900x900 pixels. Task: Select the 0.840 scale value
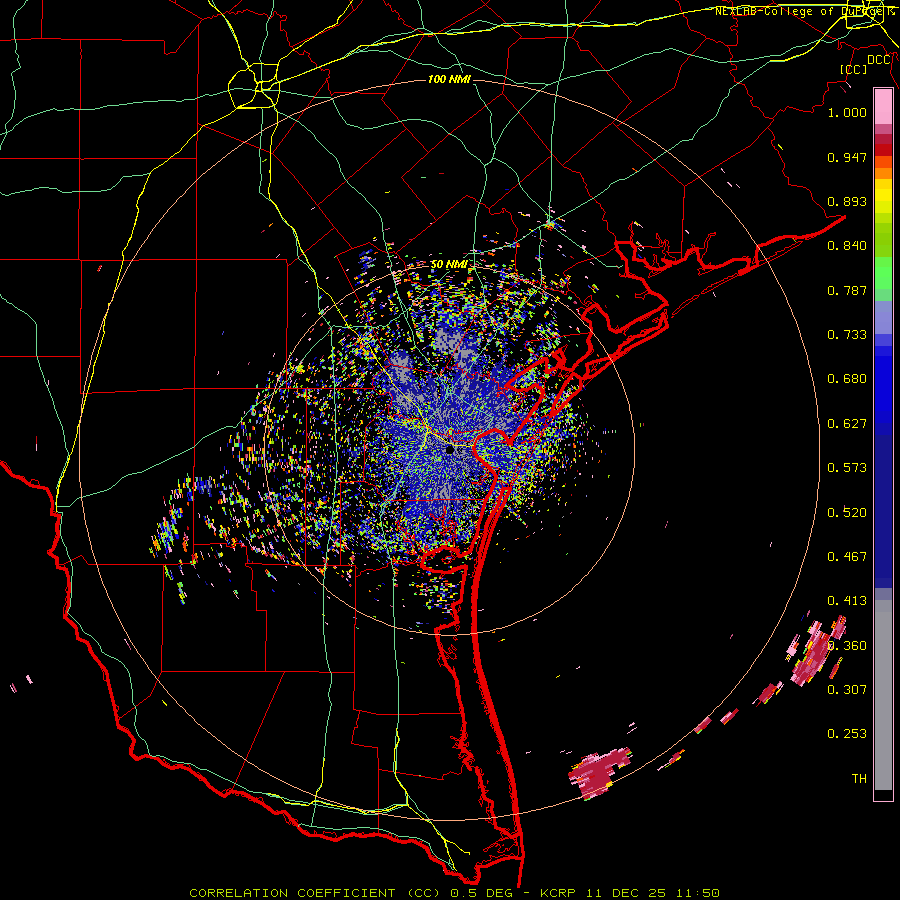847,246
